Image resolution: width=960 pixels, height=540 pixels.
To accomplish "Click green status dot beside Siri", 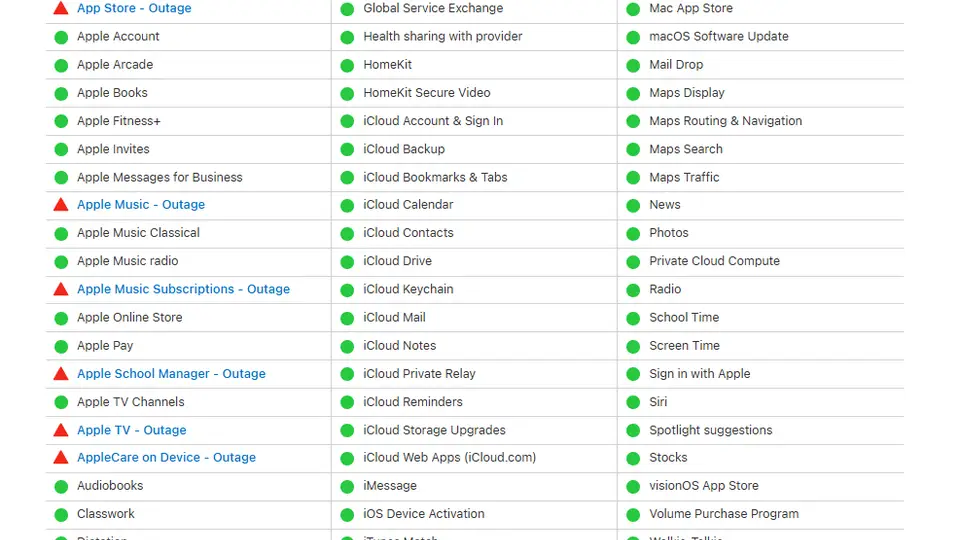I will [x=633, y=403].
